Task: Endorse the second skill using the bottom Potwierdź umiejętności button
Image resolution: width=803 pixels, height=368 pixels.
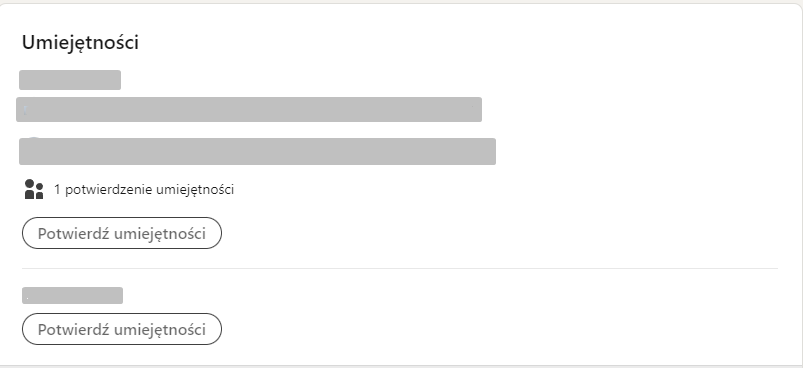Action: point(122,329)
